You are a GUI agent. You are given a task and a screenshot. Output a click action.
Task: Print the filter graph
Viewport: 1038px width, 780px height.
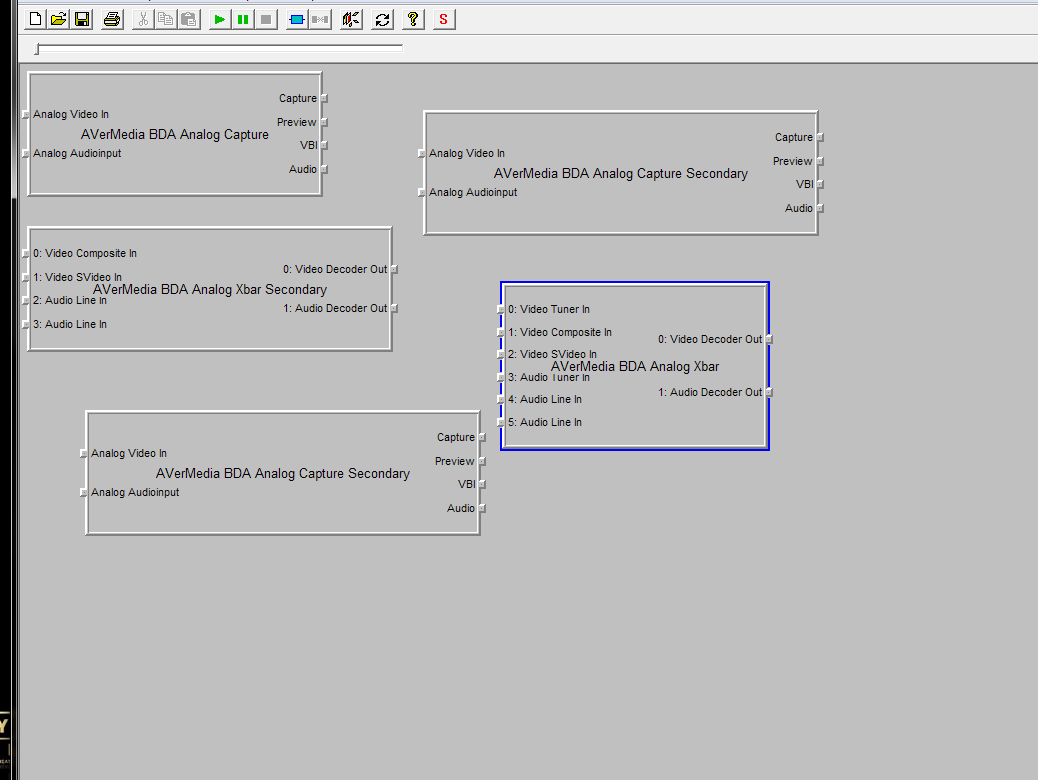coord(112,19)
